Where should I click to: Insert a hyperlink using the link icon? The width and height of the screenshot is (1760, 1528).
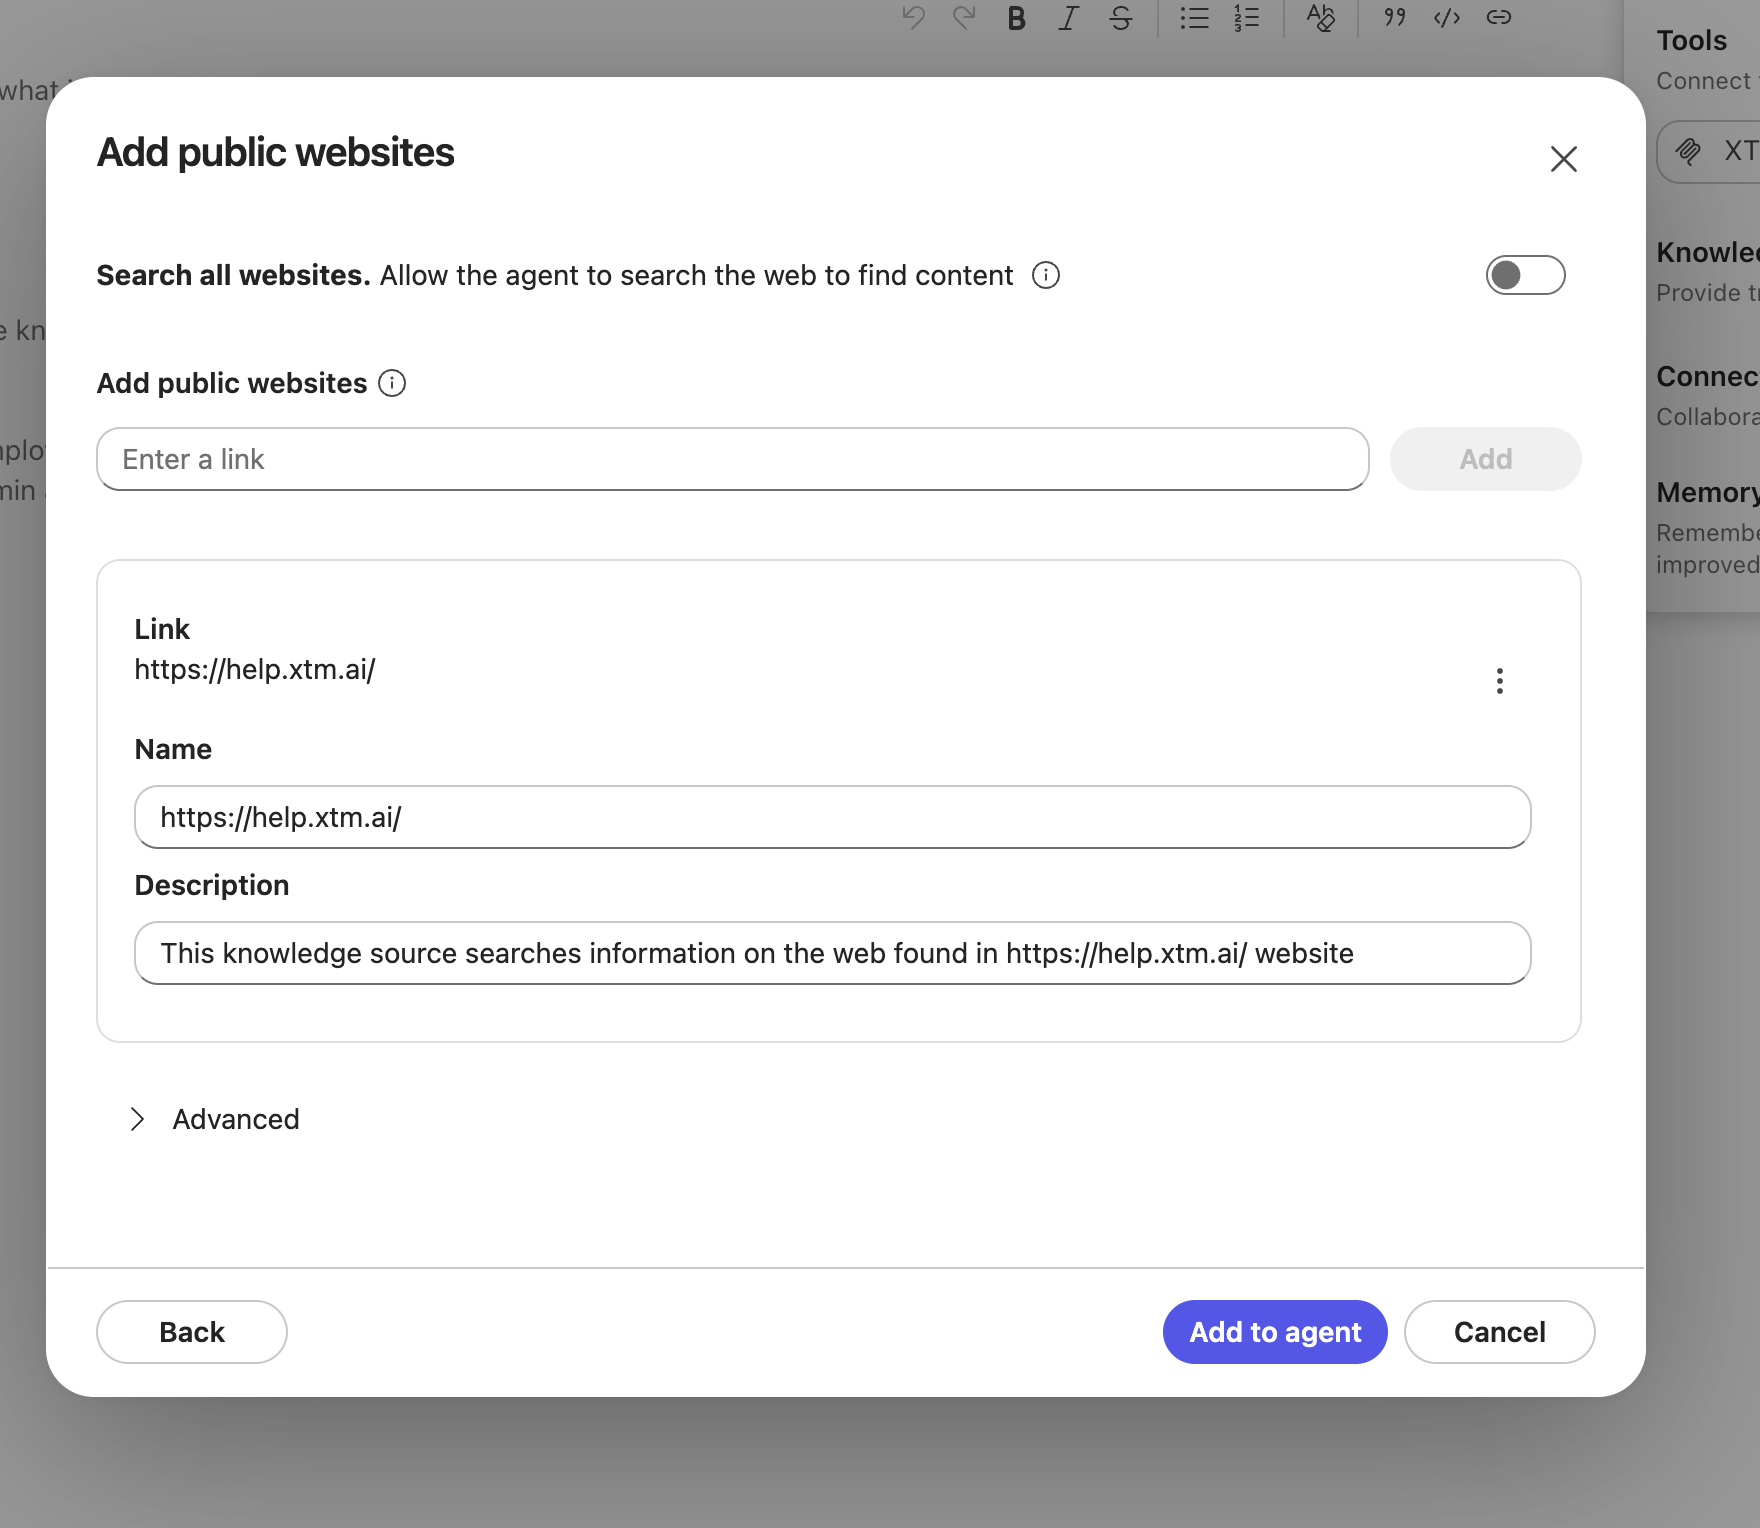coord(1498,18)
